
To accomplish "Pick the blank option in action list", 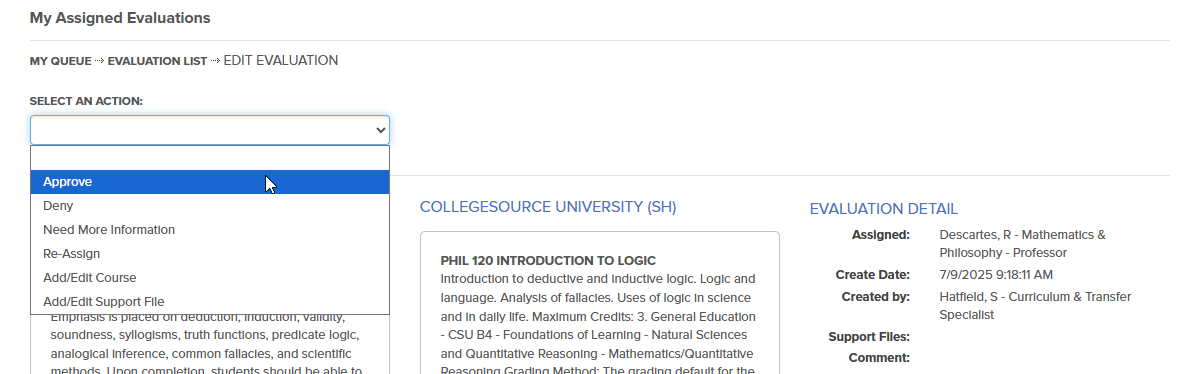I will (210, 158).
